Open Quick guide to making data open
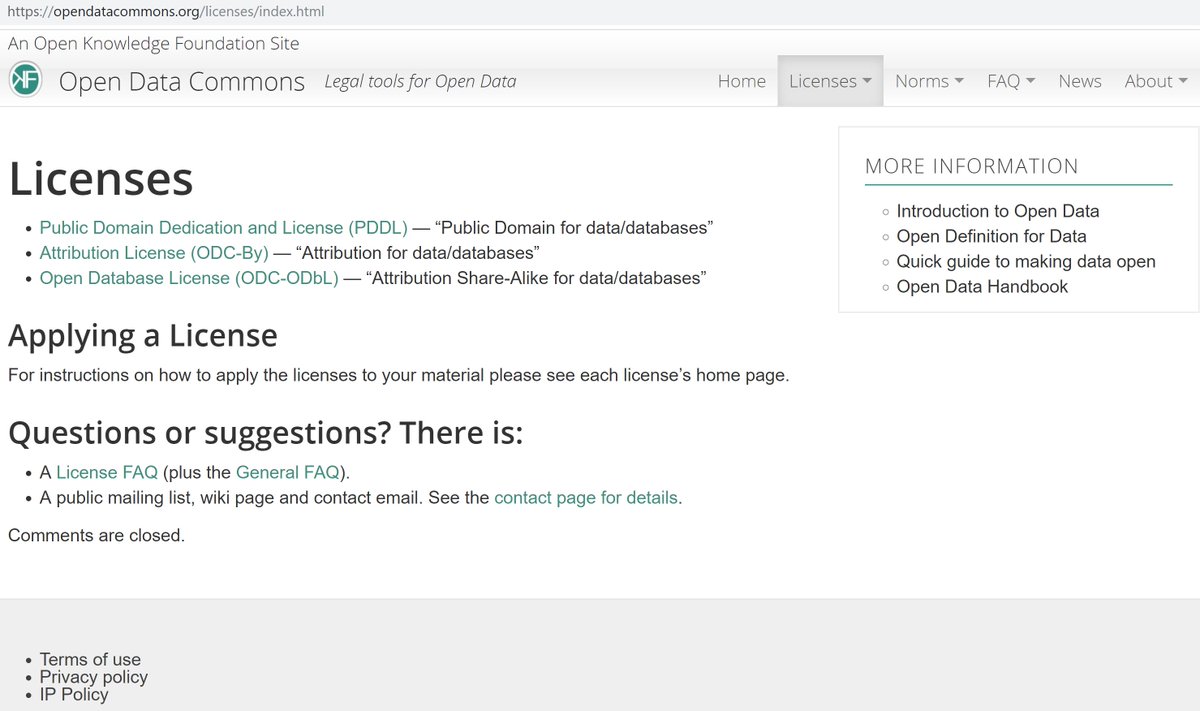1200x711 pixels. click(1026, 261)
